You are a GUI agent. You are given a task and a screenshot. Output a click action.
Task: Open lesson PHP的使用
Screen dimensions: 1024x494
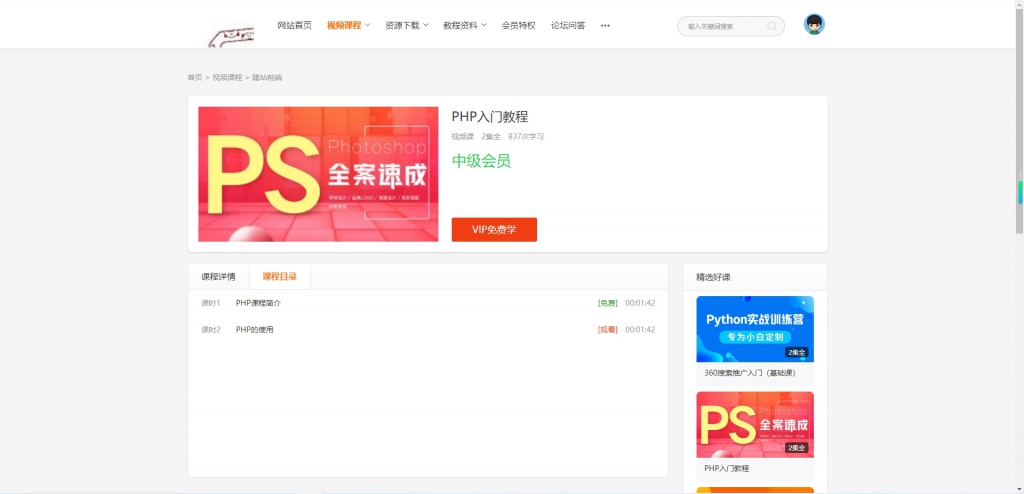[x=255, y=330]
